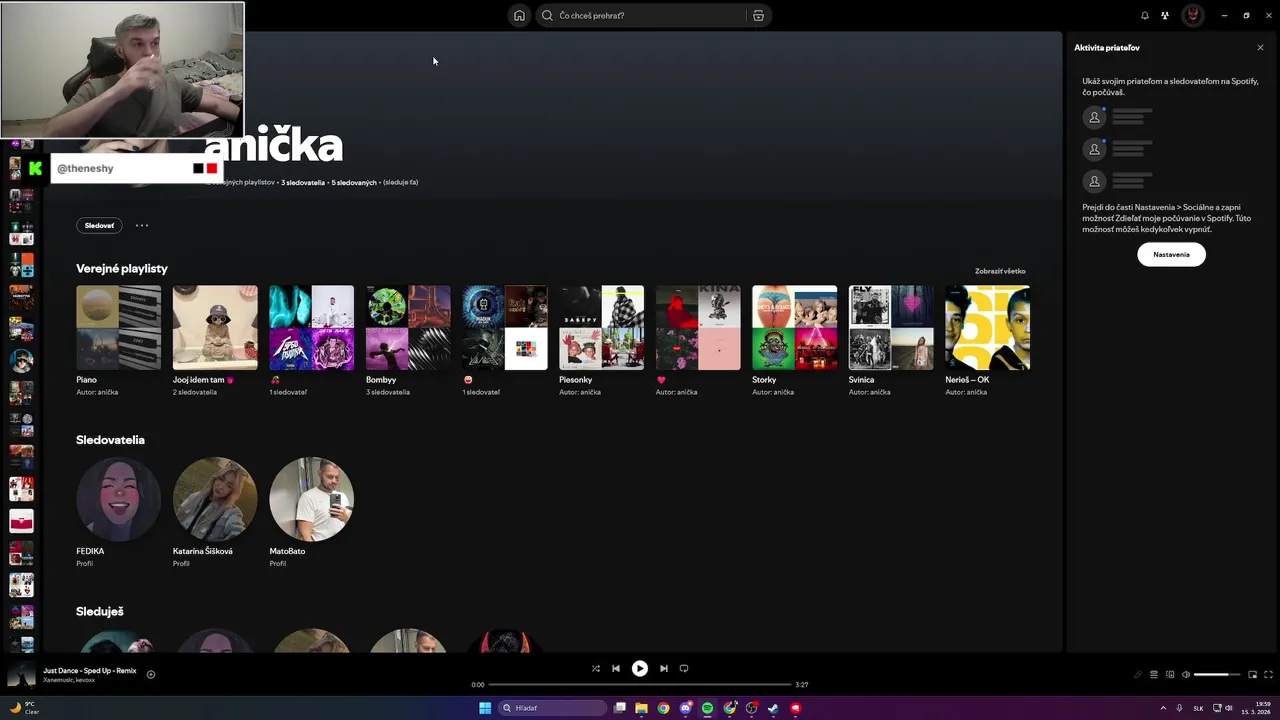Open the Bombyy playlist cover
Image resolution: width=1280 pixels, height=720 pixels.
pyautogui.click(x=408, y=328)
